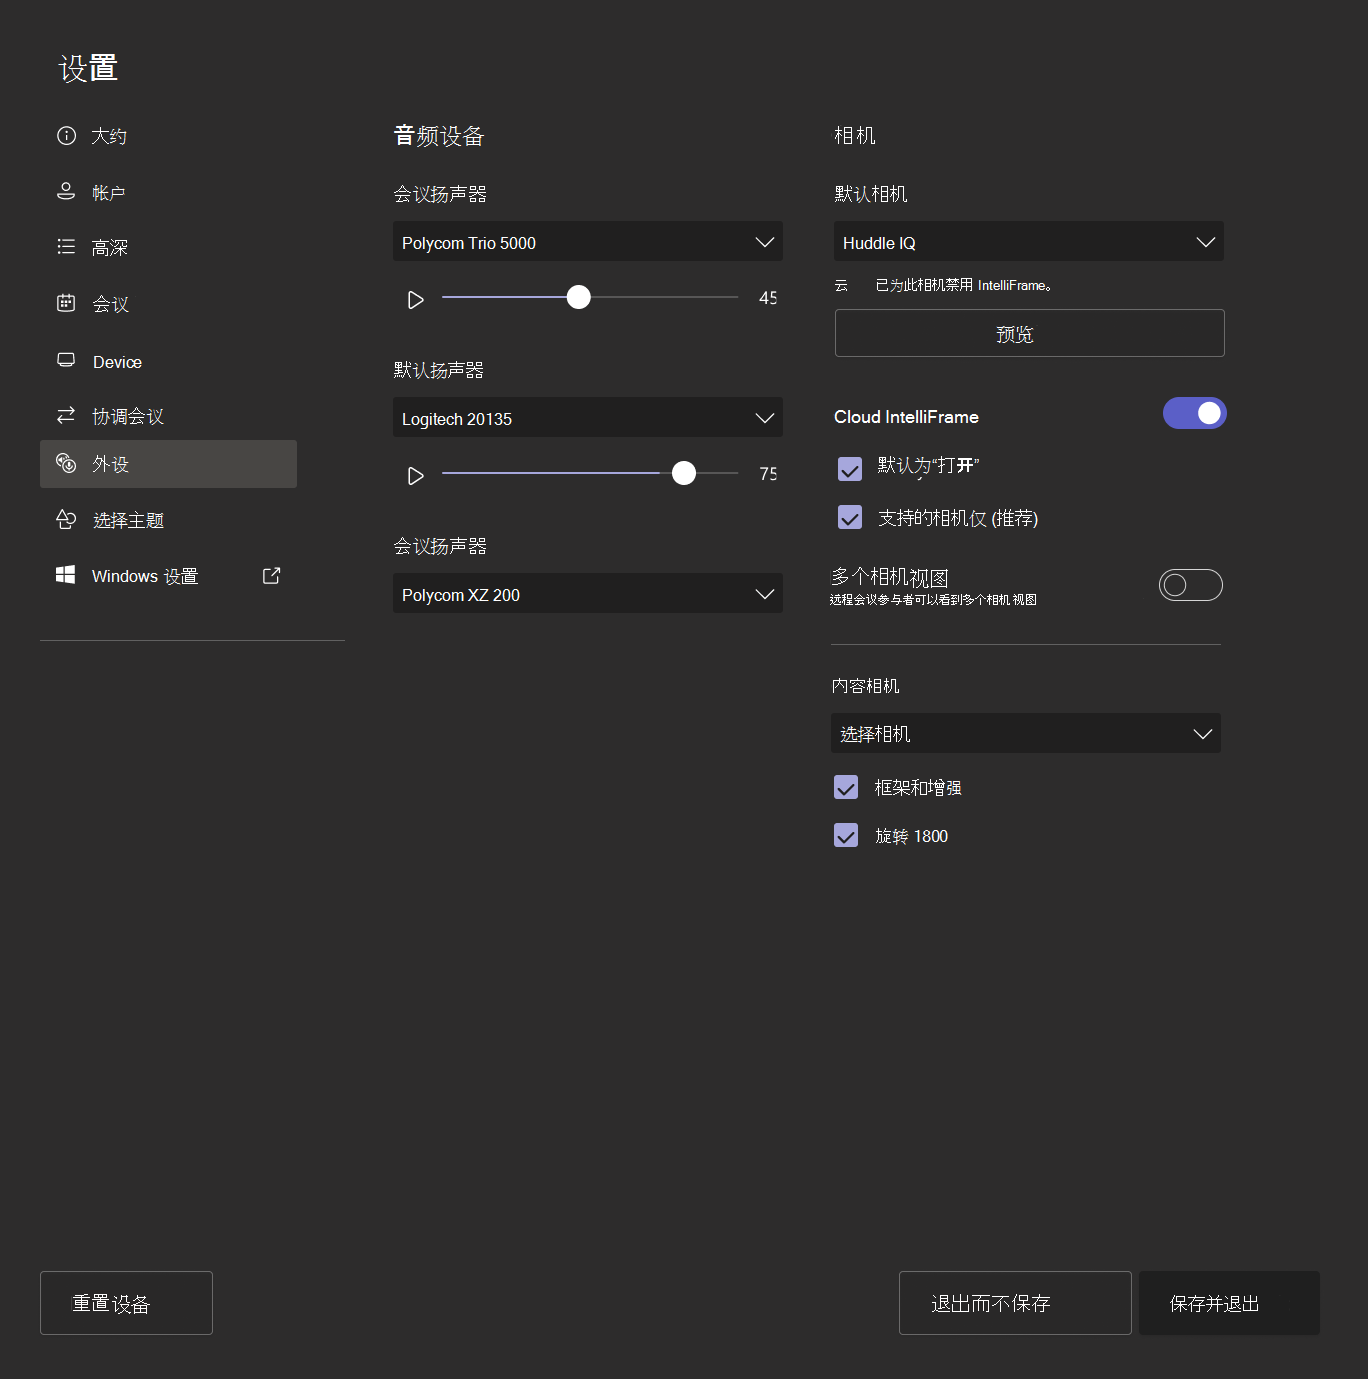The width and height of the screenshot is (1368, 1379).
Task: Click the swap arrows icon beside 协调会议
Action: click(66, 415)
